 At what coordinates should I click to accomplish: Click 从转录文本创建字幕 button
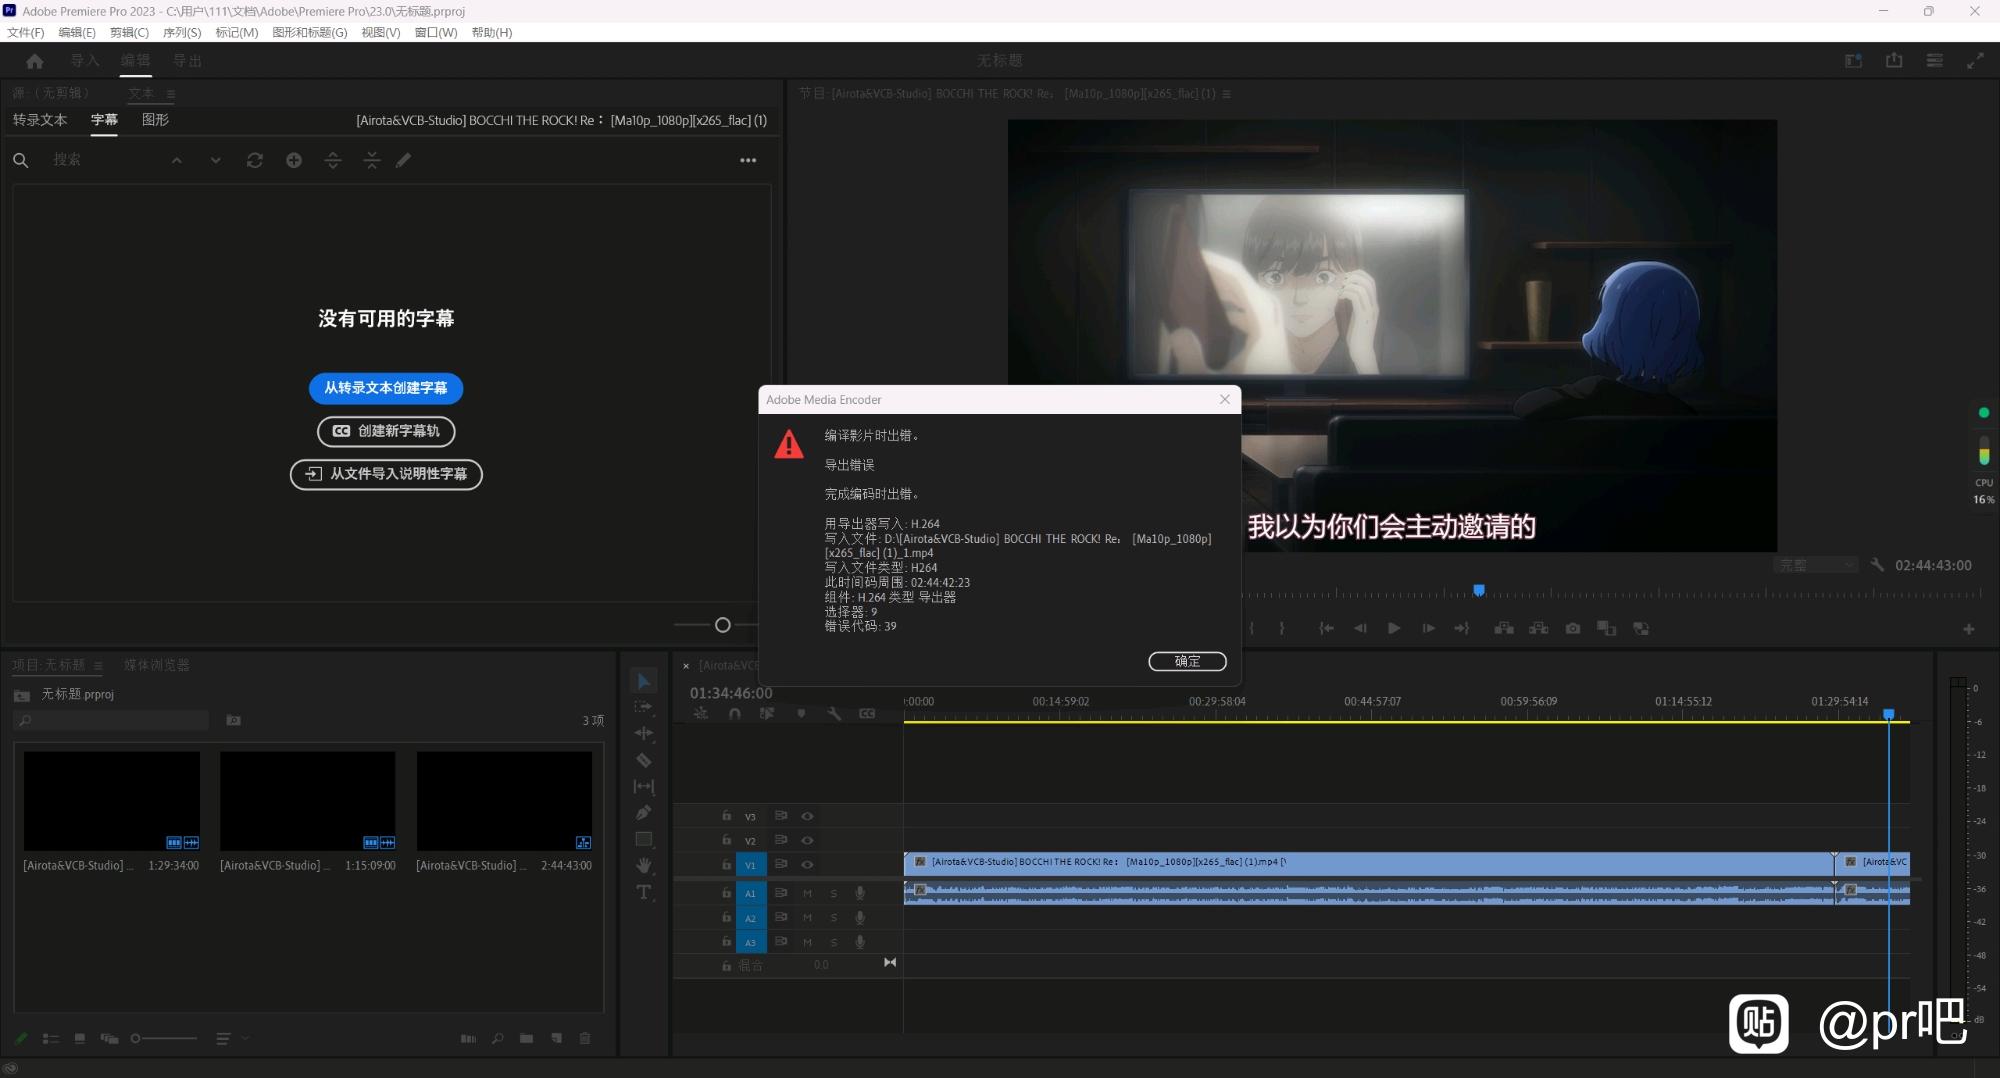coord(386,388)
